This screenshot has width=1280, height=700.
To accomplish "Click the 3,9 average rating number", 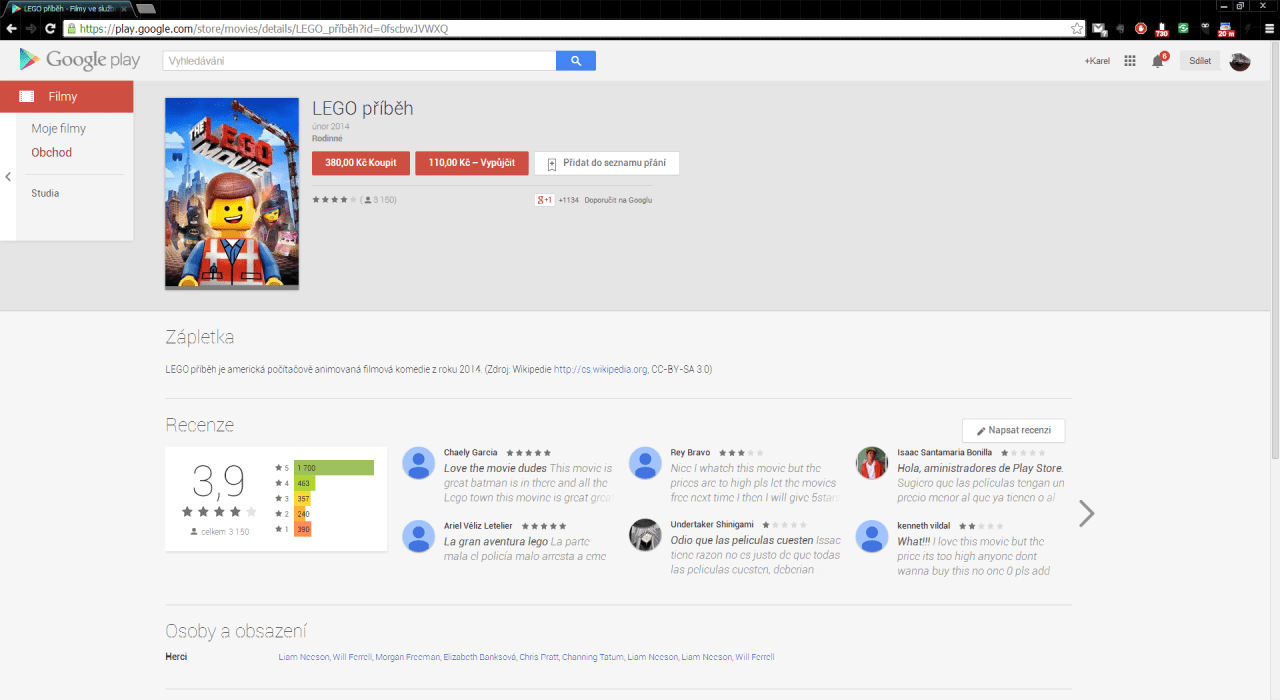I will coord(219,482).
